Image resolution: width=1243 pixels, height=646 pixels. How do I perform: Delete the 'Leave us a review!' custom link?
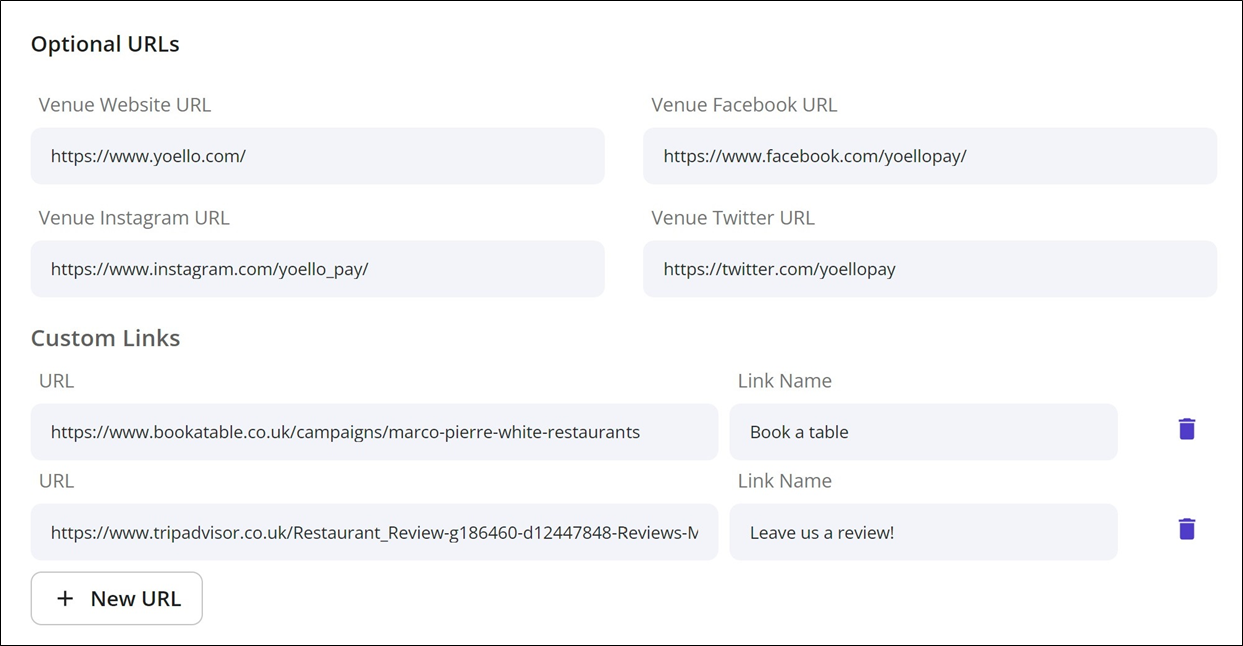(x=1186, y=529)
